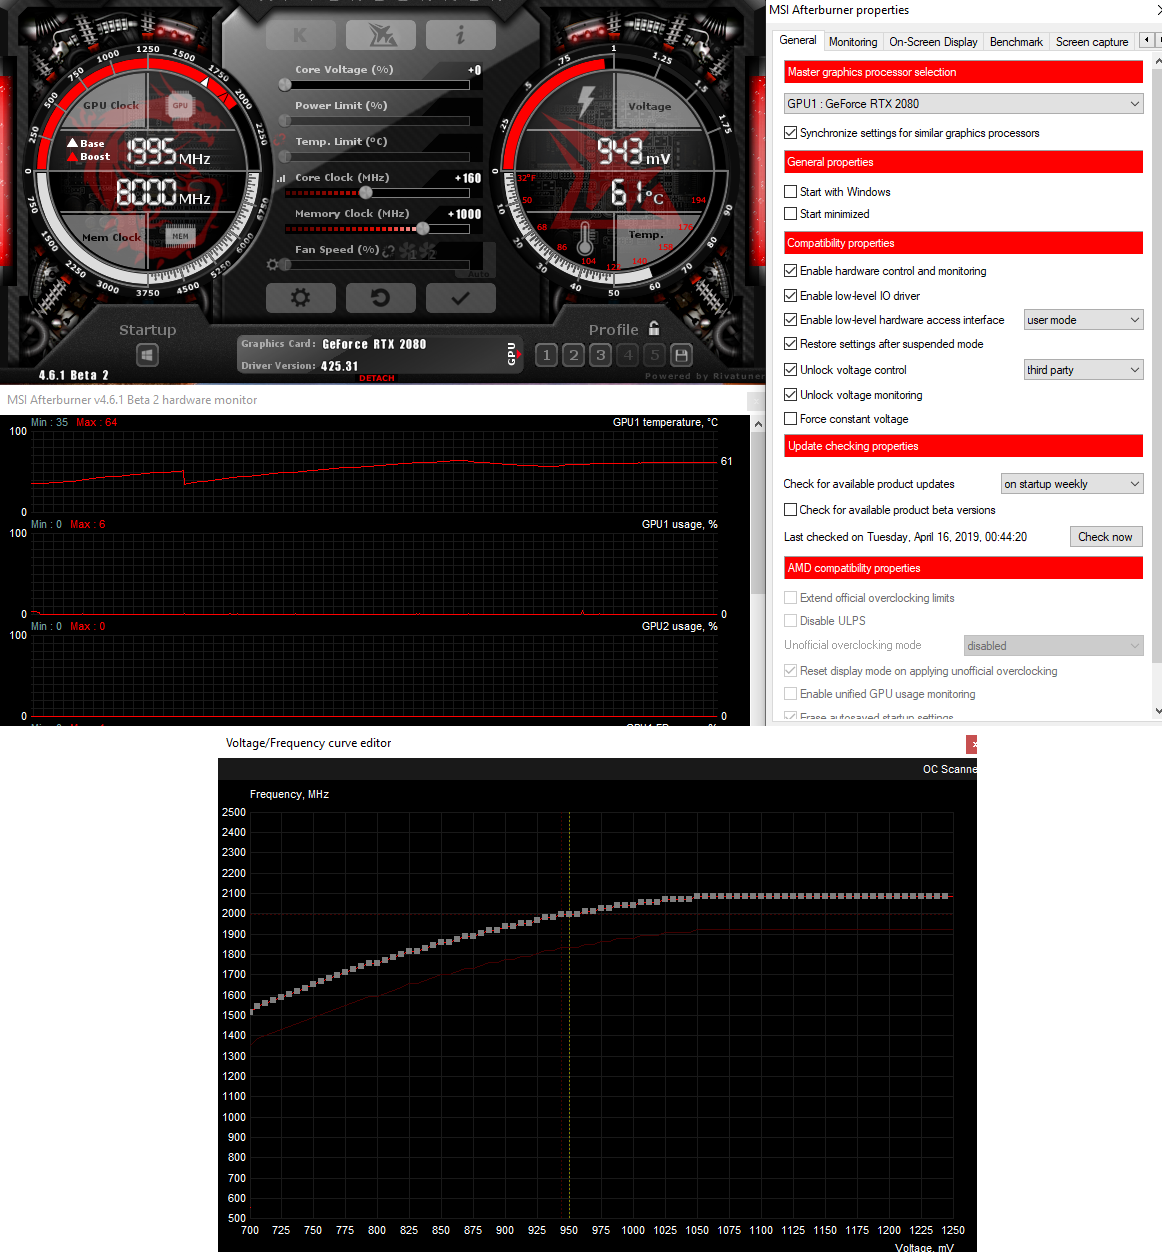Click the lightning bolt voltage icon
1162x1260 pixels.
[x=587, y=101]
